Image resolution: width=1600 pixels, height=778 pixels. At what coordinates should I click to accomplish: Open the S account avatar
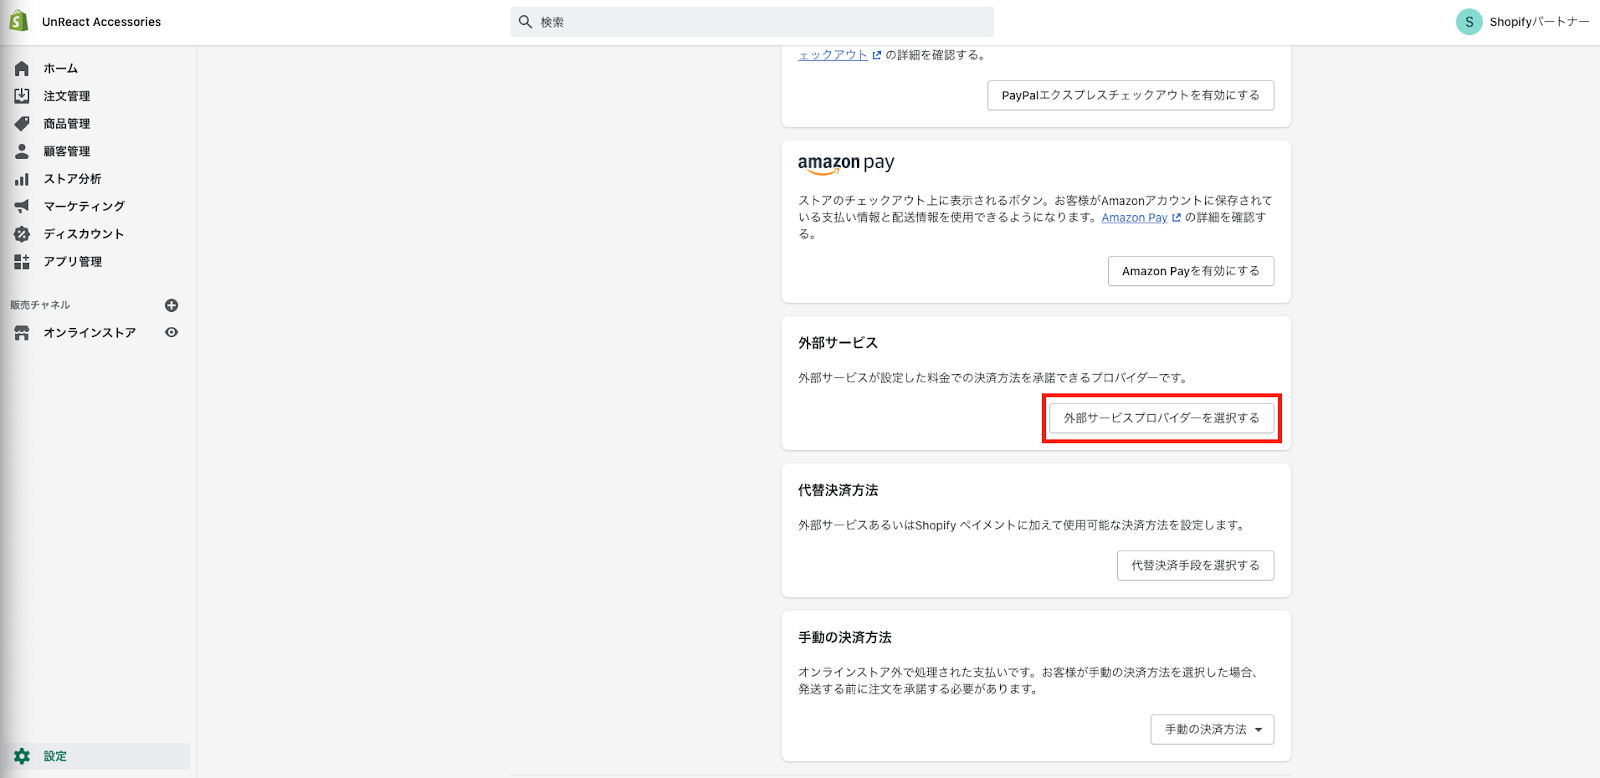pyautogui.click(x=1469, y=22)
